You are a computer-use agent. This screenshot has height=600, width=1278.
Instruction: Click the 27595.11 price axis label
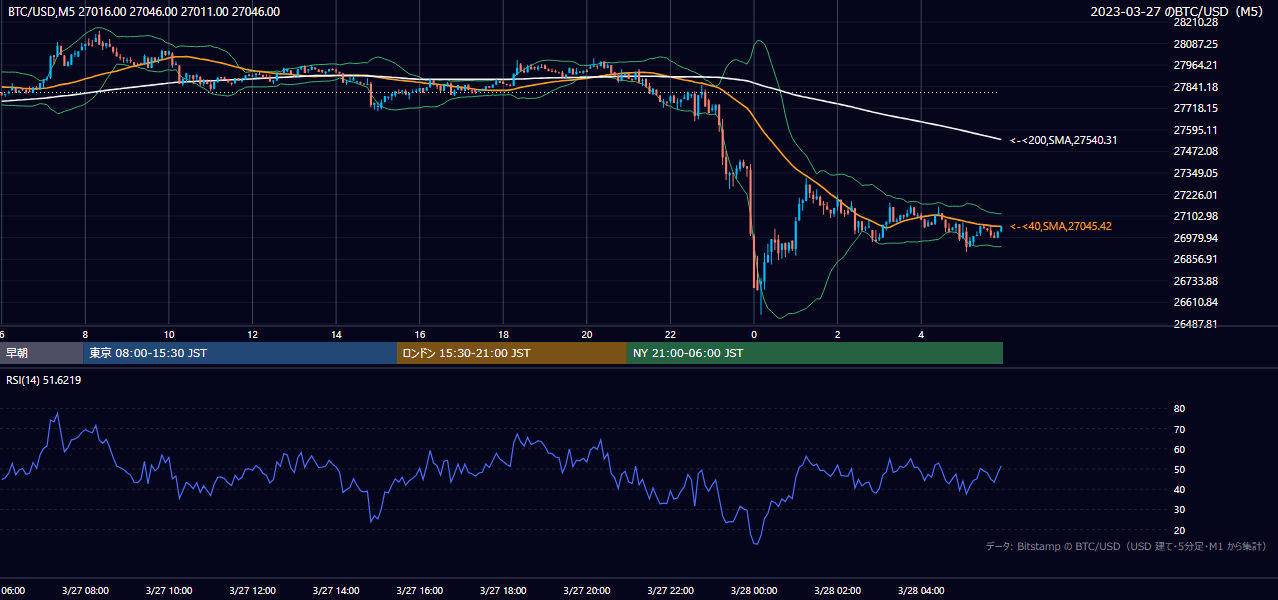(x=1196, y=130)
